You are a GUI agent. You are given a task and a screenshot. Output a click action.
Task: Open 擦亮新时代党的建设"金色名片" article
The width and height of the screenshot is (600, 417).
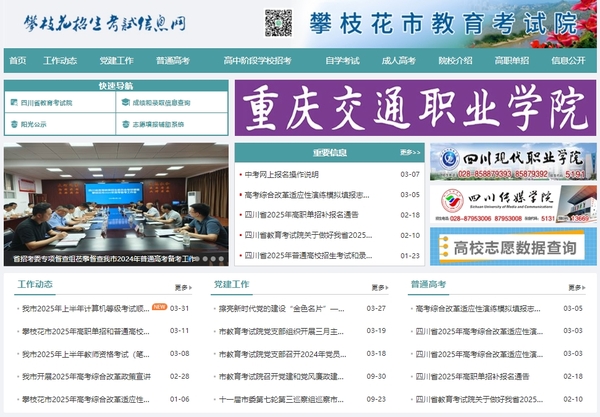282,308
